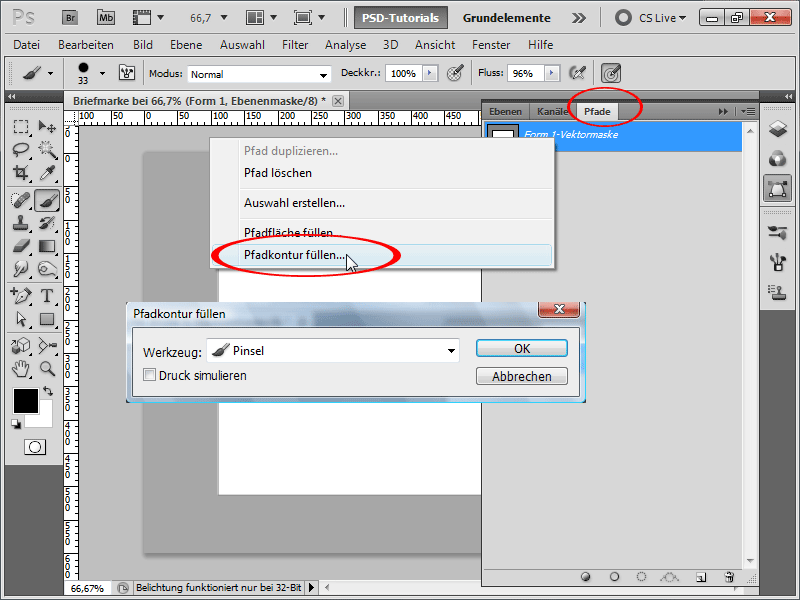
Task: Click the white background color swatch
Action: click(x=43, y=418)
